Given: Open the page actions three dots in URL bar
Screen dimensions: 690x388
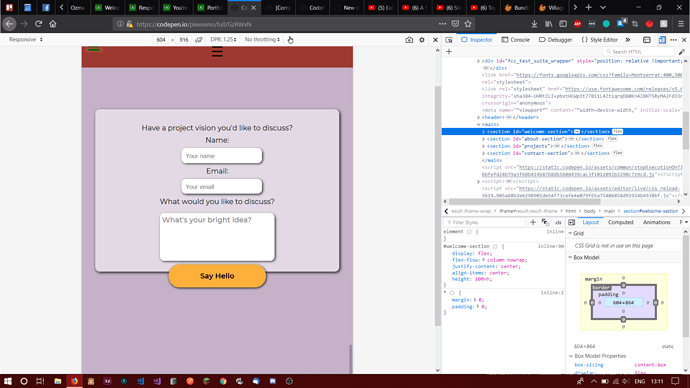Looking at the screenshot, I should 442,24.
